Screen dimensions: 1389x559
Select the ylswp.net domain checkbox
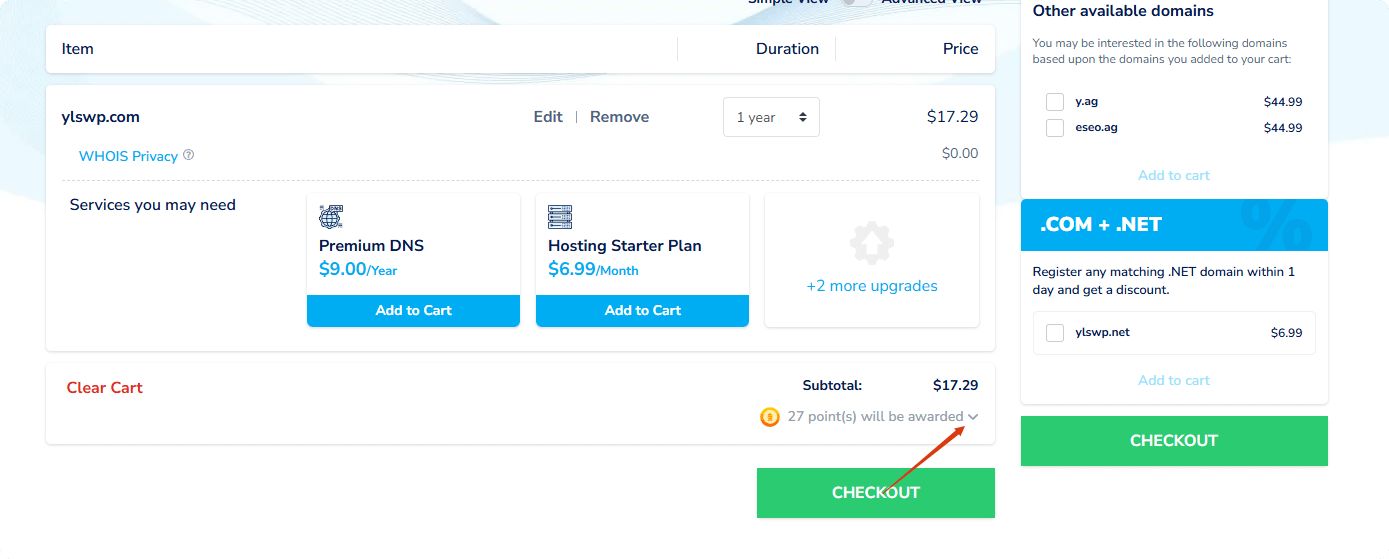pos(1054,333)
